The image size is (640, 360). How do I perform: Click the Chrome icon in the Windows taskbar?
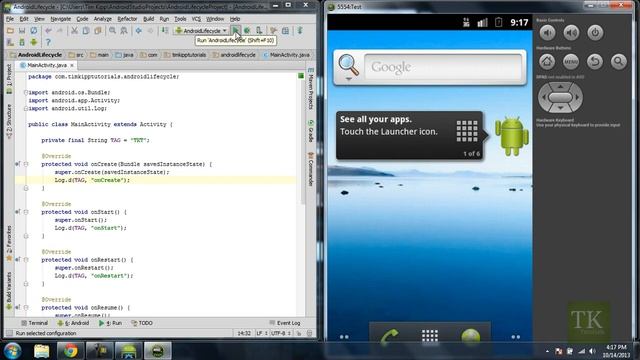click(x=70, y=350)
